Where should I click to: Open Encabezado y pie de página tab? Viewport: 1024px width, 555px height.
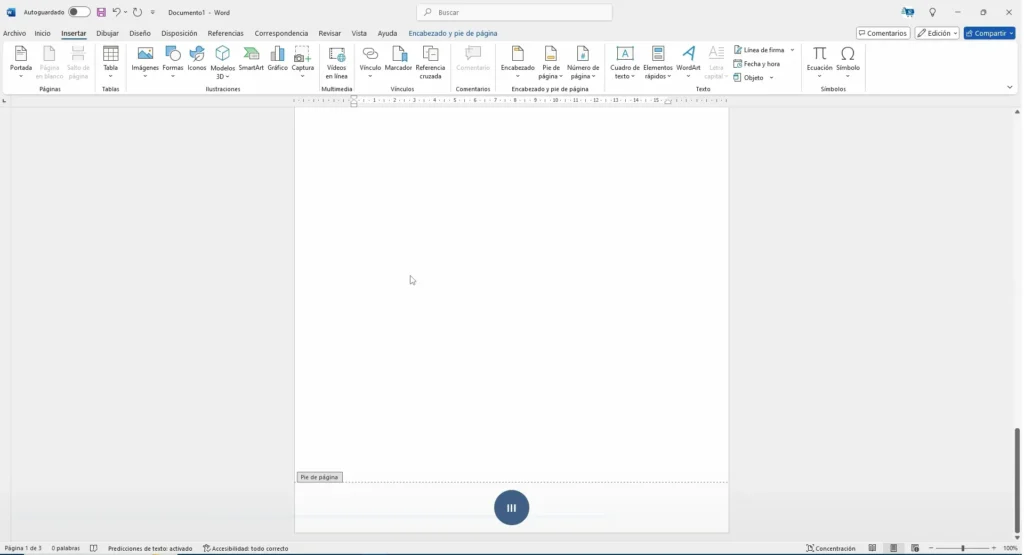[x=453, y=33]
